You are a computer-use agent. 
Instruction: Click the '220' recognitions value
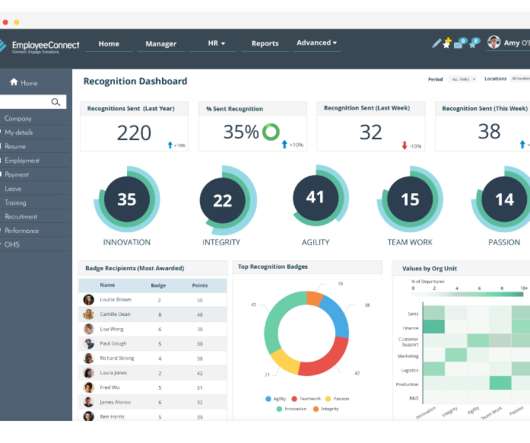point(134,133)
